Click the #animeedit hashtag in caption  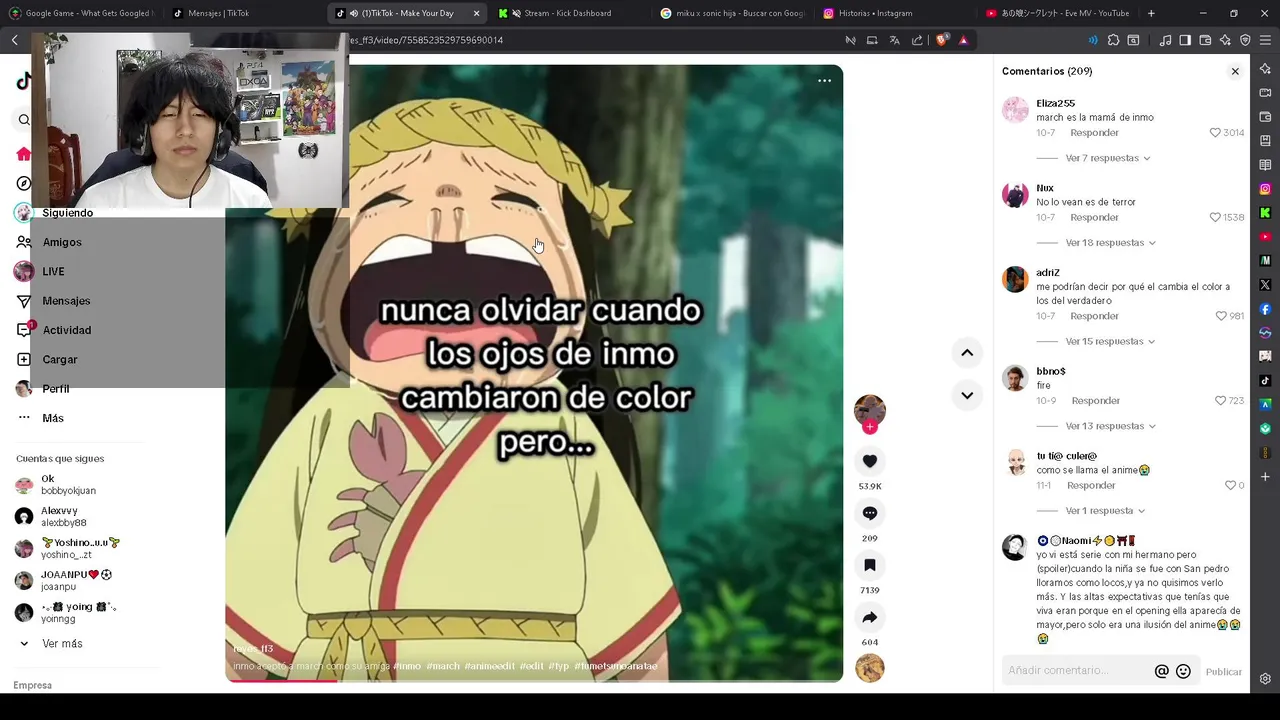point(489,666)
